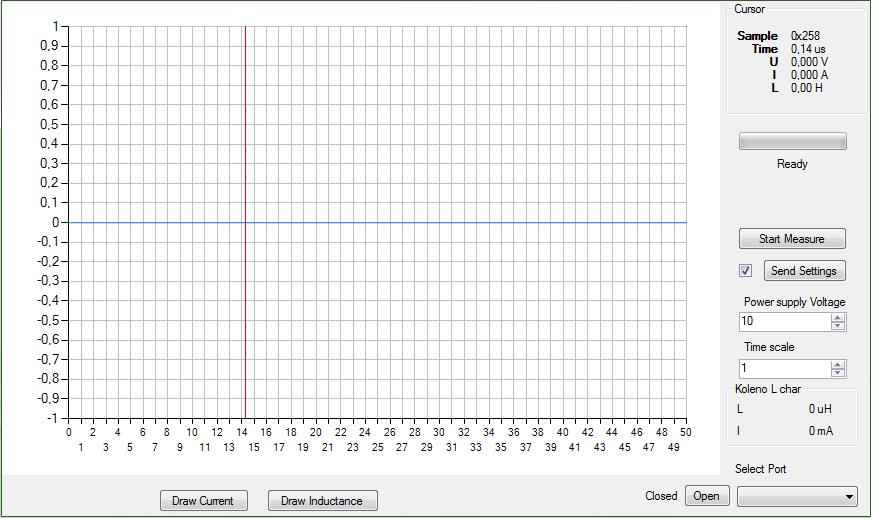Decrease Power supply Voltage with down arrow

pos(838,325)
